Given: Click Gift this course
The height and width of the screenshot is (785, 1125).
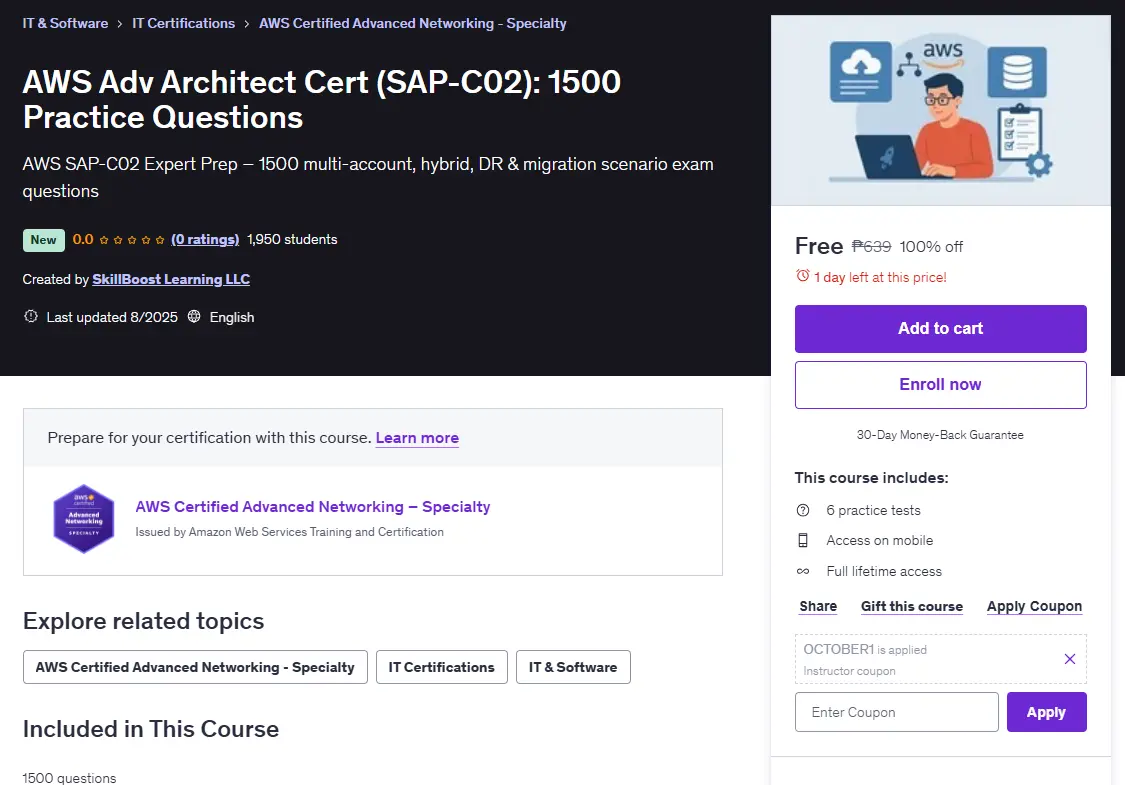Looking at the screenshot, I should point(912,606).
